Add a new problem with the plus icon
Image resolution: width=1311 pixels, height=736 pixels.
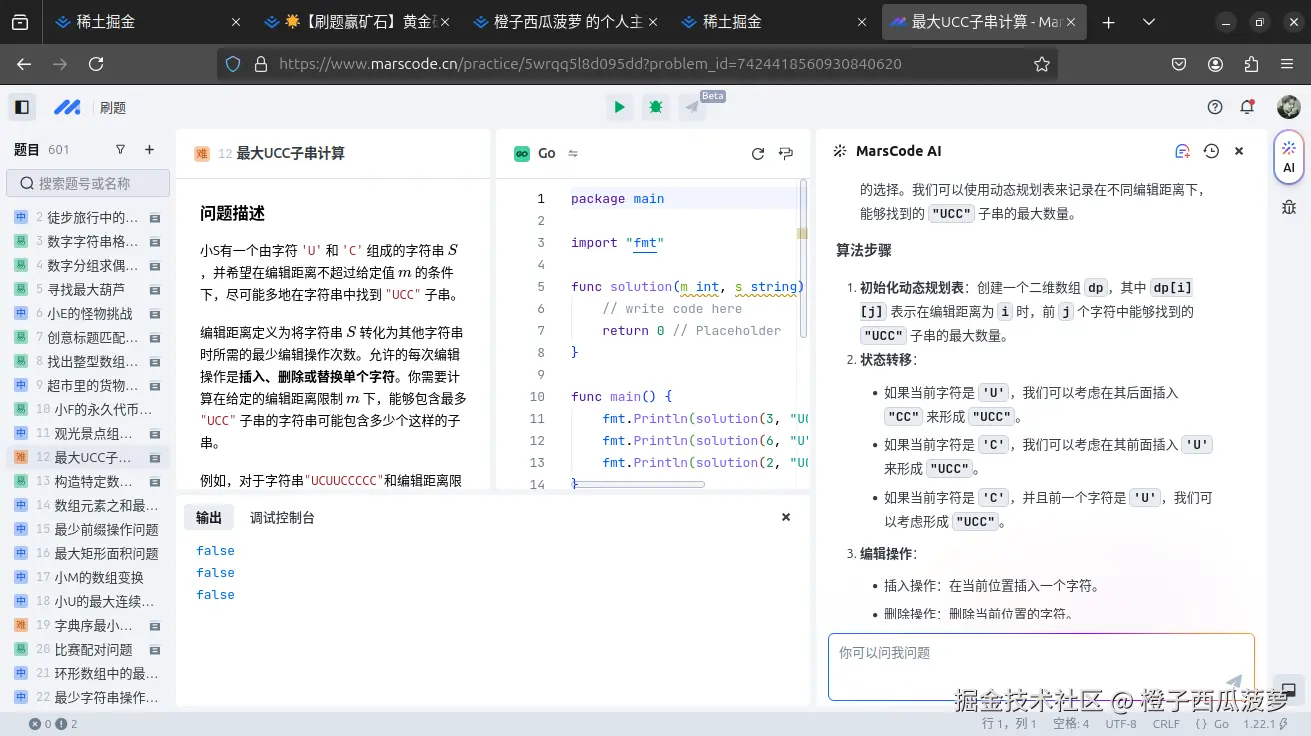coord(150,150)
